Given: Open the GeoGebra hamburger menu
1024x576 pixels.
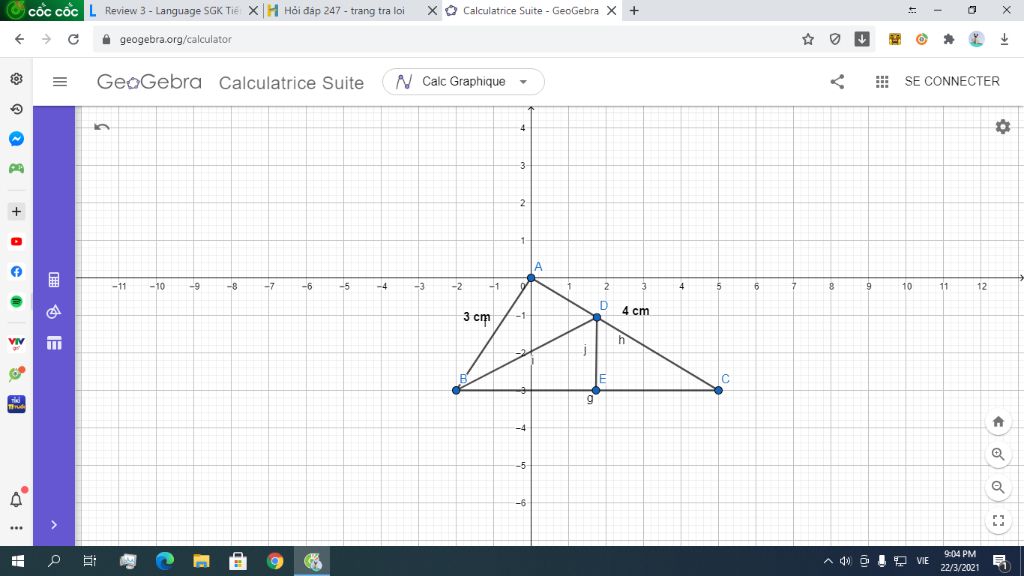Looking at the screenshot, I should [59, 82].
